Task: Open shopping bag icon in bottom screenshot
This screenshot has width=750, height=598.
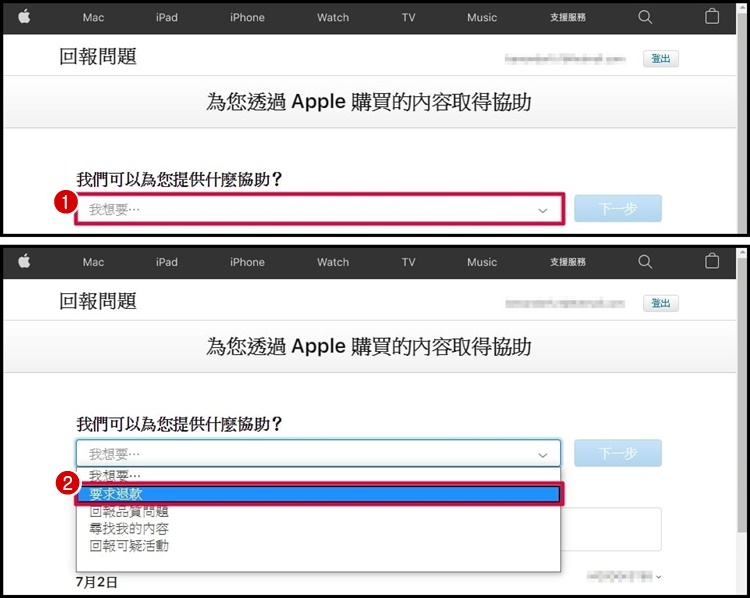Action: [x=712, y=261]
